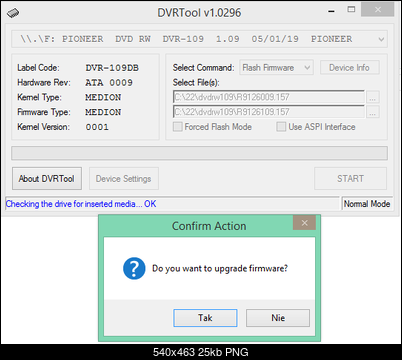Click the START button
This screenshot has height=360, width=402.
click(350, 179)
